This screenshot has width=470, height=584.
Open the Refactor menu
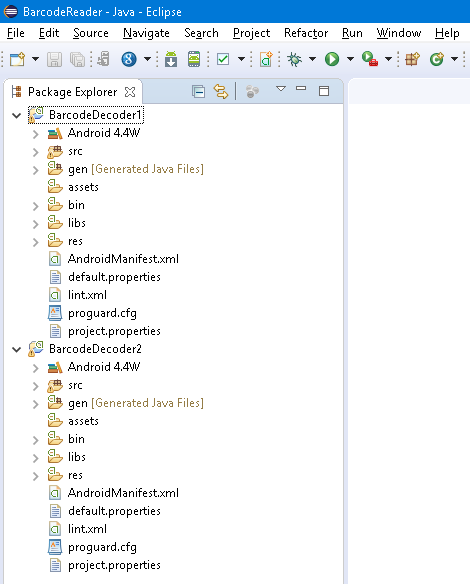(x=306, y=33)
